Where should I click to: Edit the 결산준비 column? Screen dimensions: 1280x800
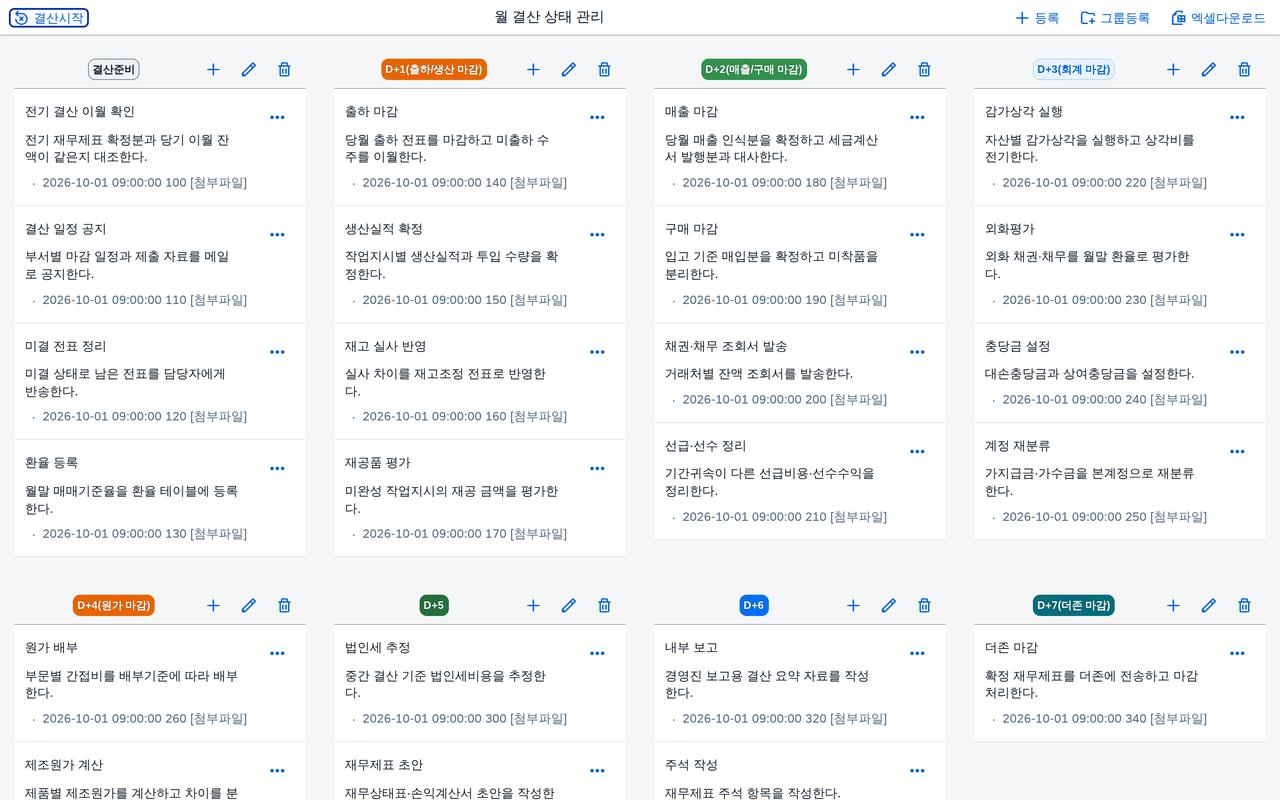pos(249,69)
